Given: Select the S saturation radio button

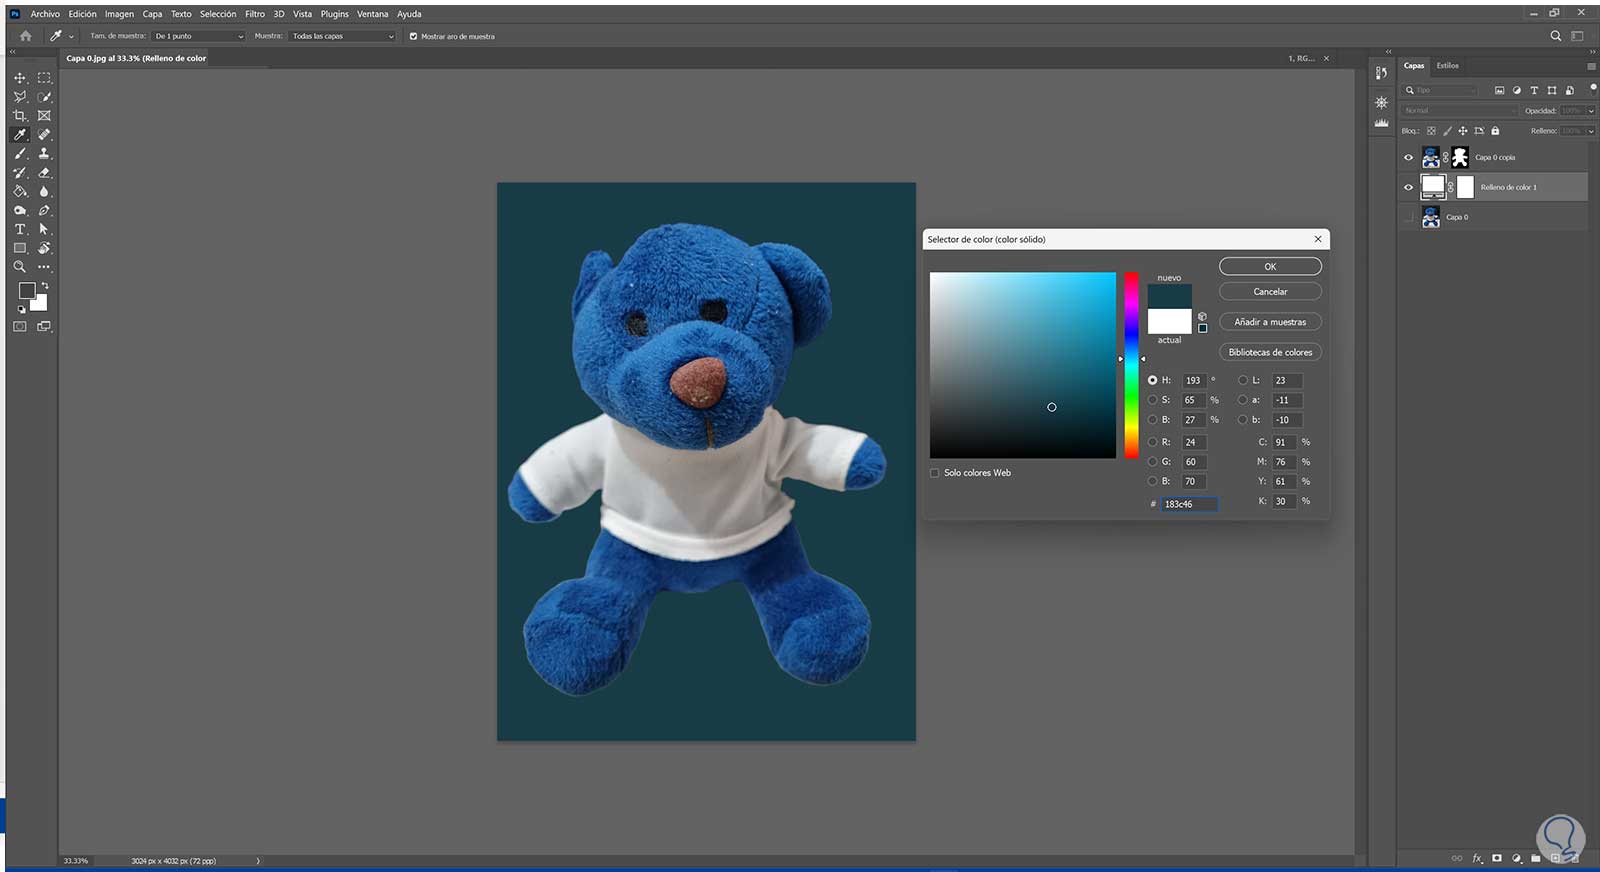Looking at the screenshot, I should coord(1152,400).
